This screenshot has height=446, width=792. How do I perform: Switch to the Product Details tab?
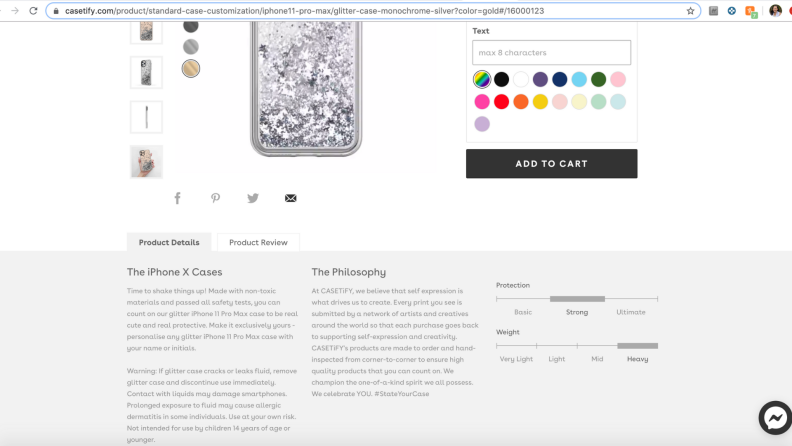(169, 242)
